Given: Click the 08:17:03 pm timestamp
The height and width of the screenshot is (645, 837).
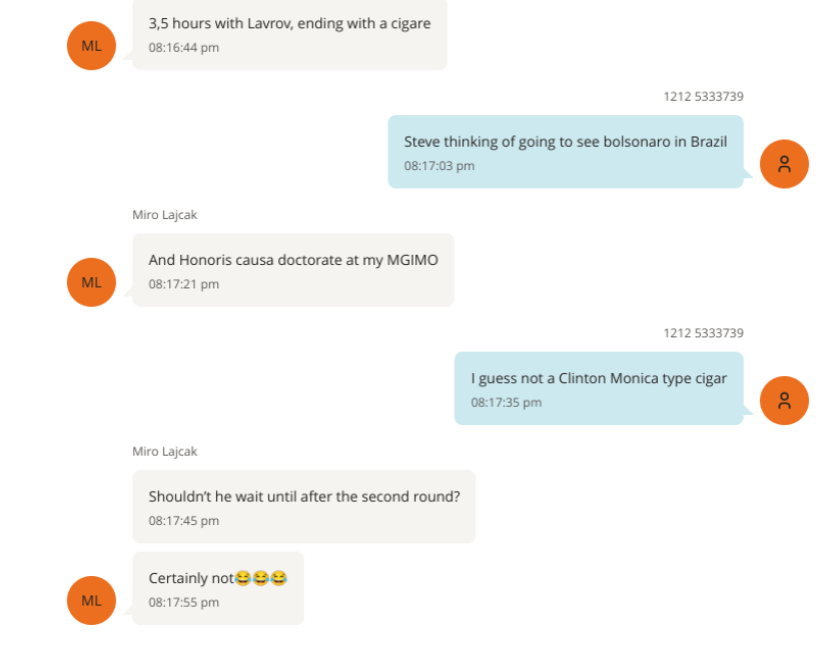Looking at the screenshot, I should click(x=439, y=166).
